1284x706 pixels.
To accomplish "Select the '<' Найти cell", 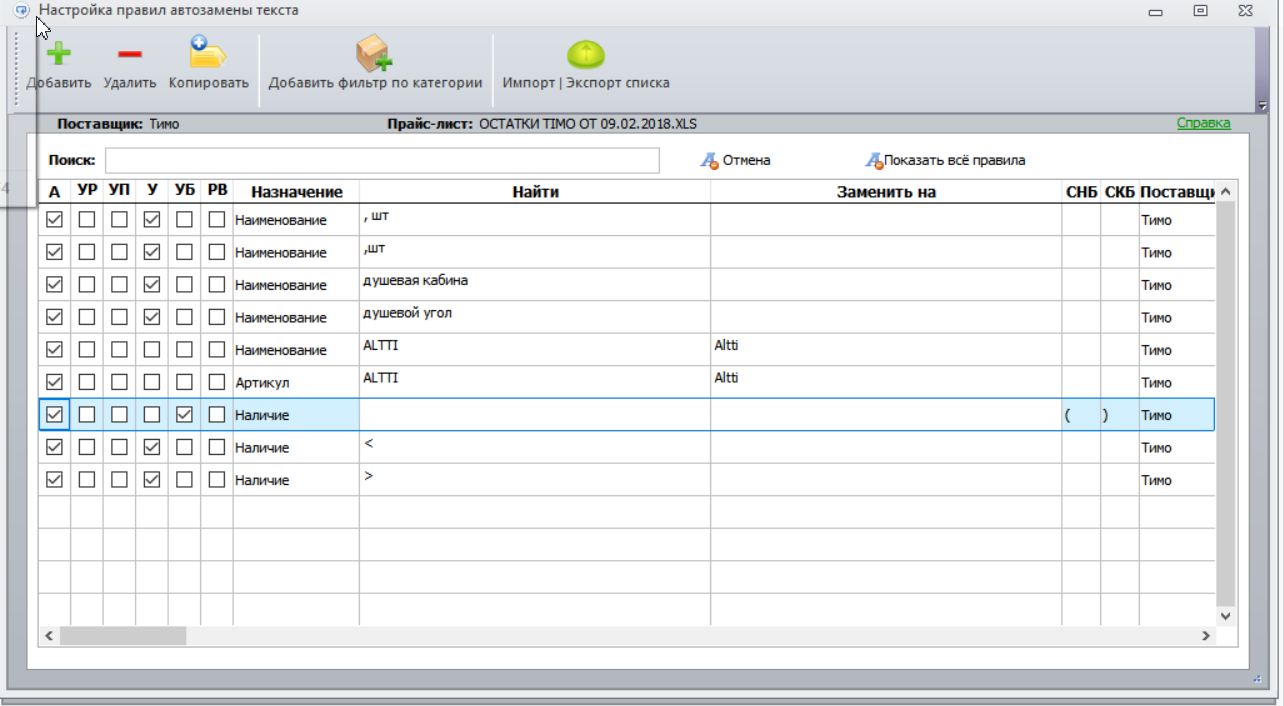I will coord(535,447).
